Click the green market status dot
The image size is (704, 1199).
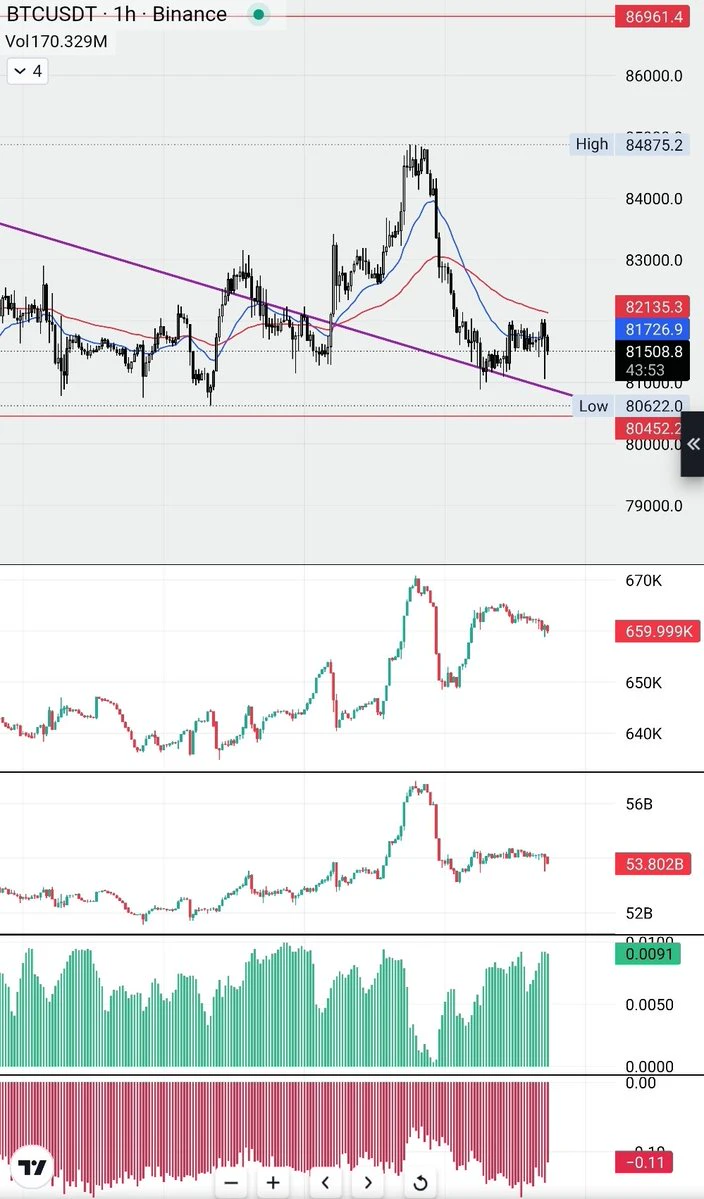pyautogui.click(x=259, y=14)
